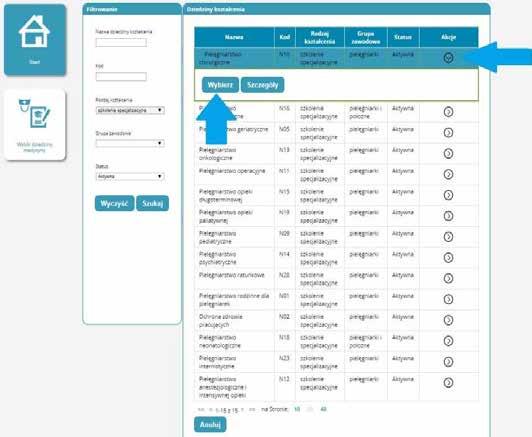Screen dimensions: 532x437
Task: Open the Grupa zawodowa filter dropdown
Action: coord(130,143)
